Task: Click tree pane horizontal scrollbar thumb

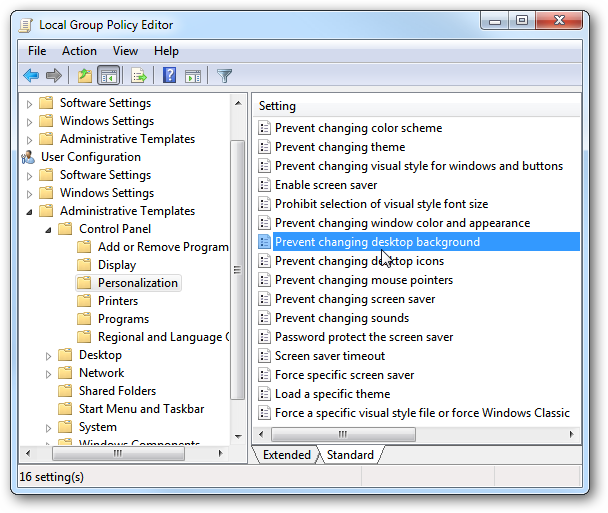Action: (118, 453)
